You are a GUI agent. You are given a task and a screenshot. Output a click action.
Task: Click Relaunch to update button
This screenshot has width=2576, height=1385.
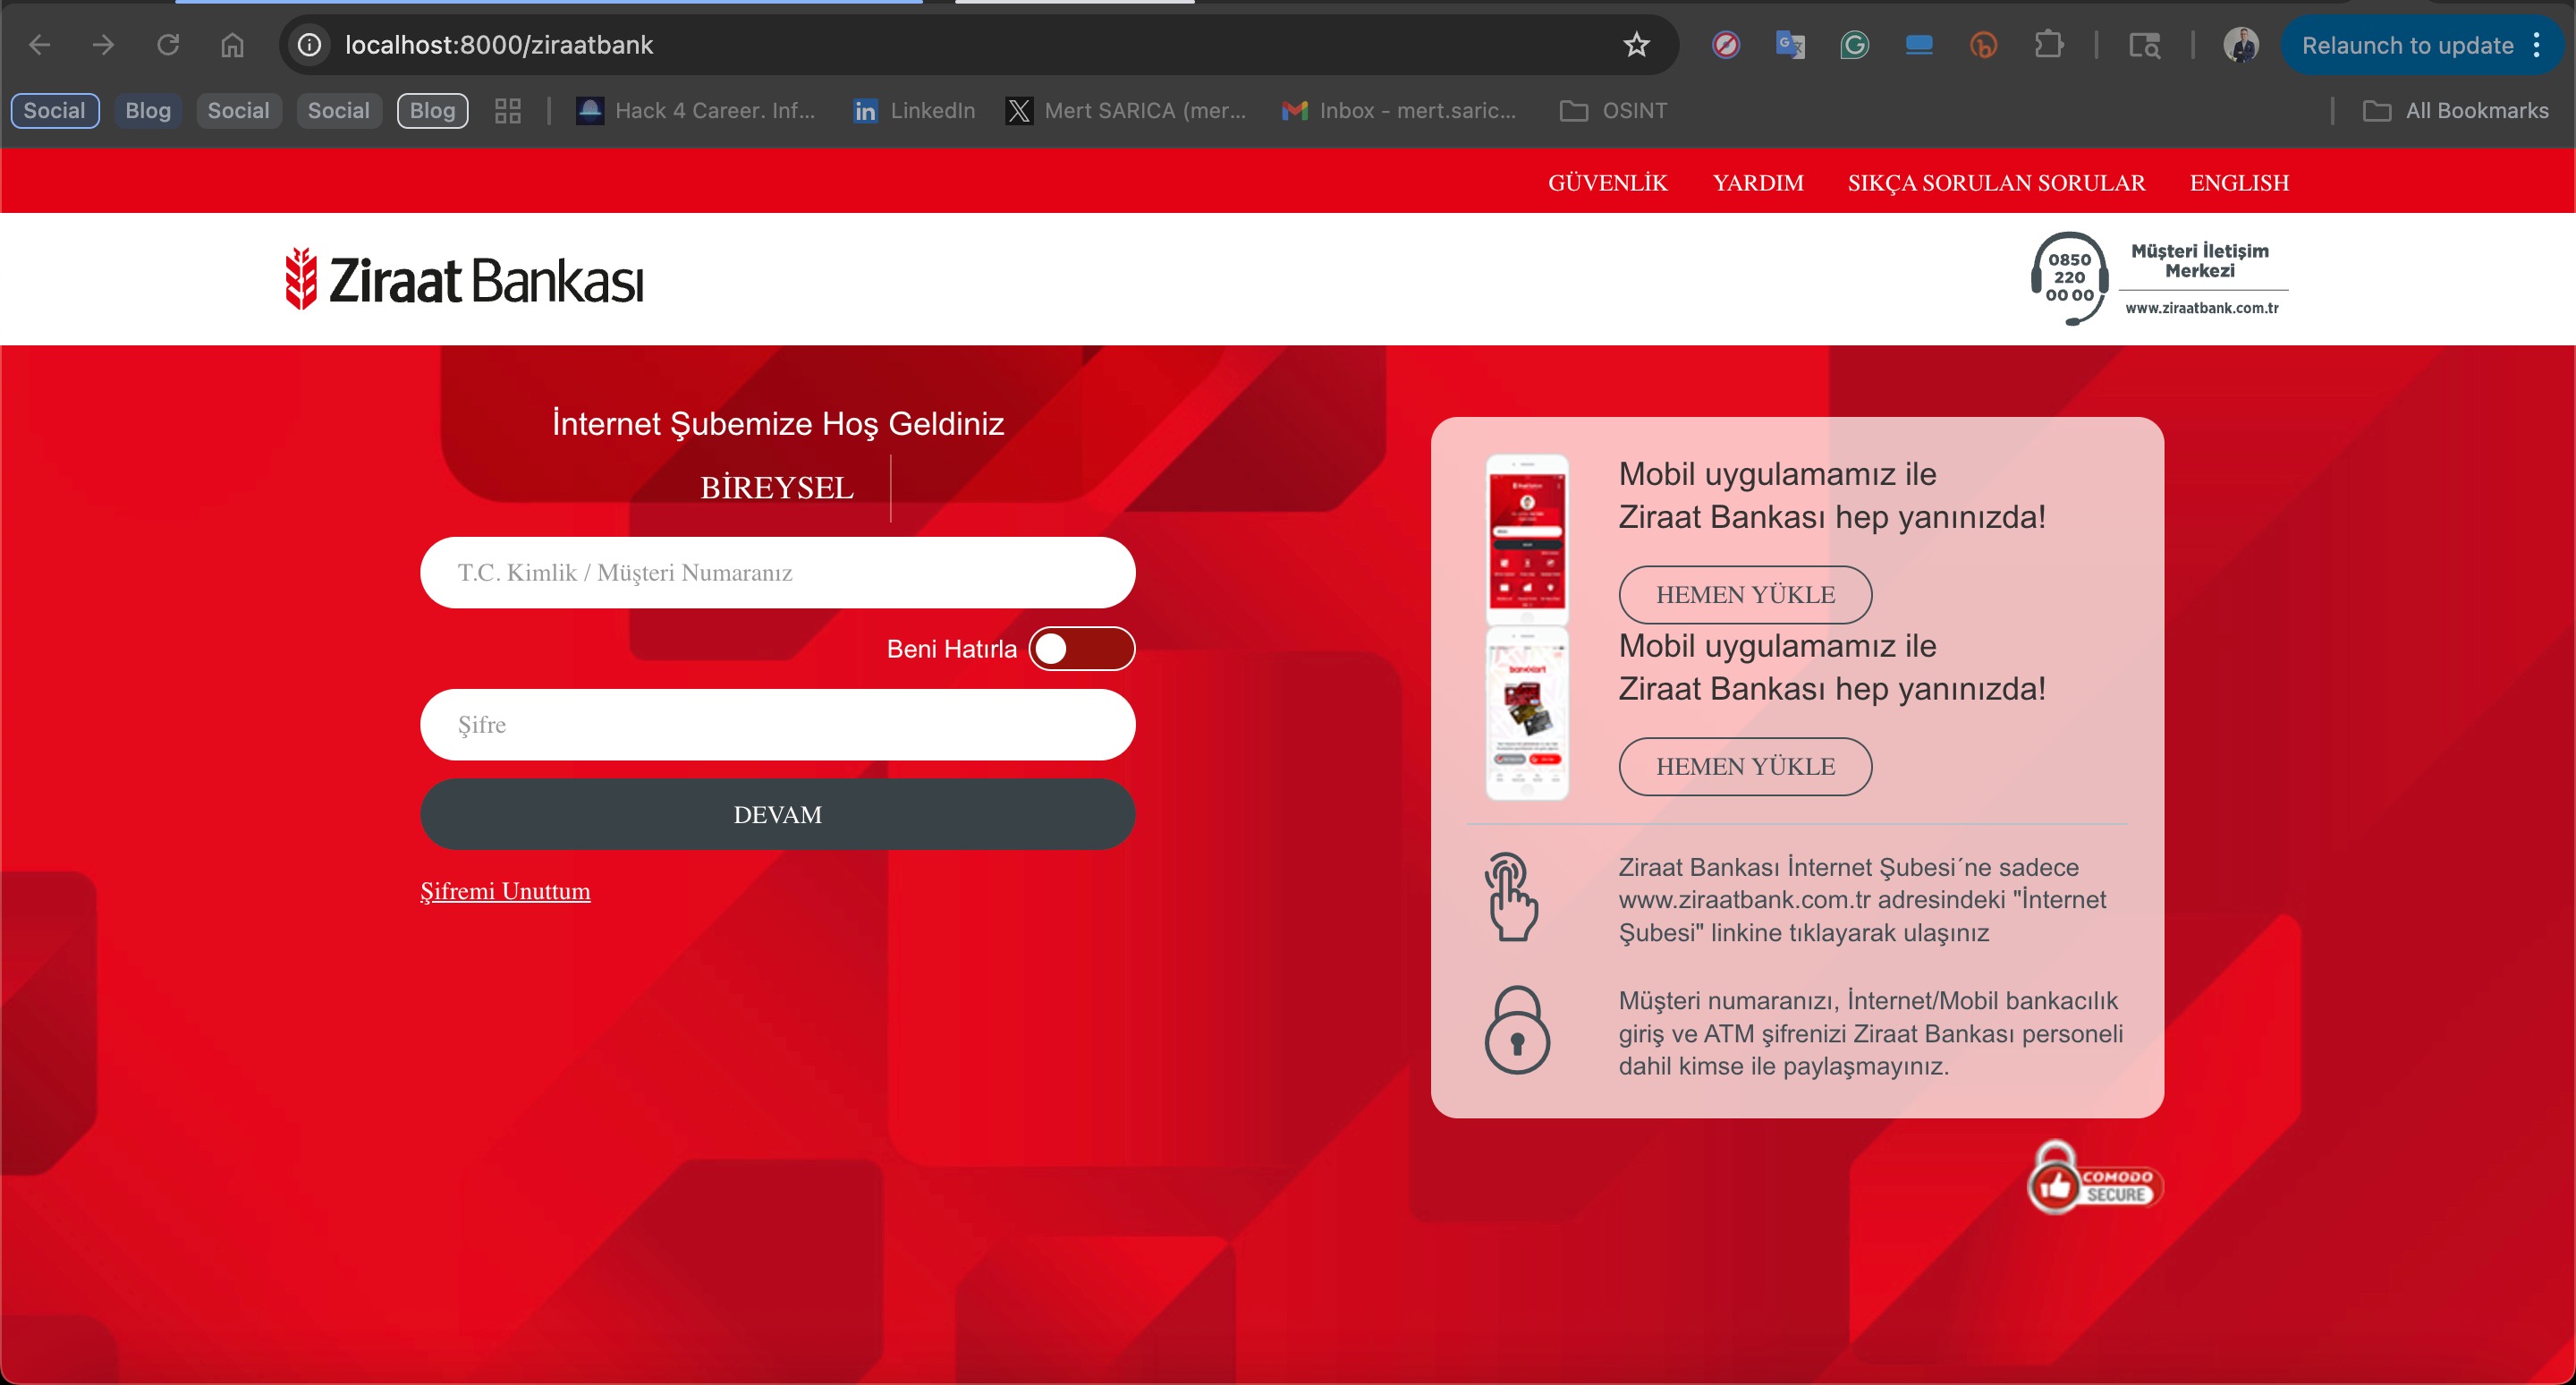tap(2407, 45)
